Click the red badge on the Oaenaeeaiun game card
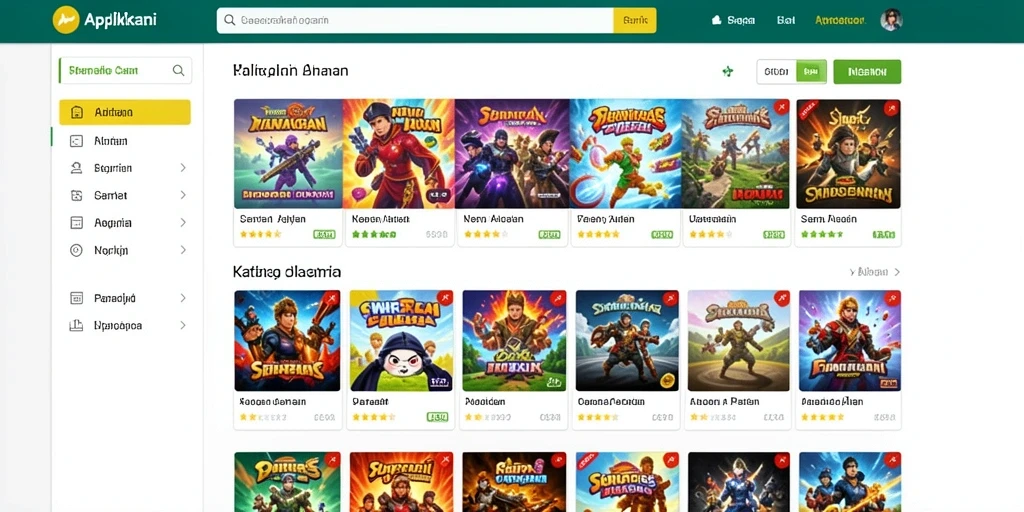 pyautogui.click(x=670, y=299)
